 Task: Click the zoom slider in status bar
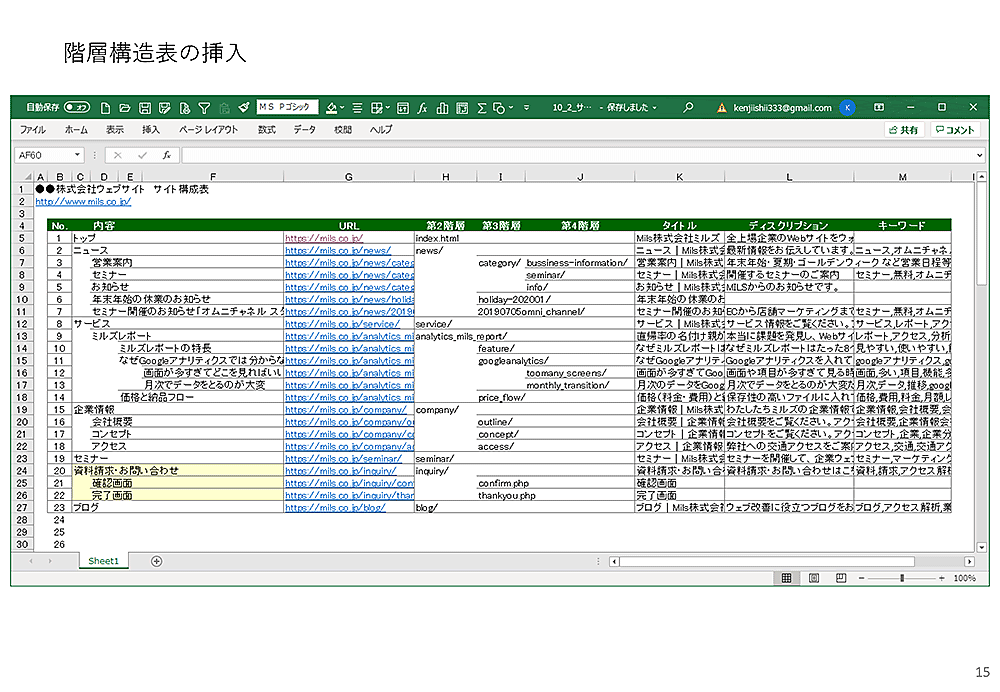(902, 578)
